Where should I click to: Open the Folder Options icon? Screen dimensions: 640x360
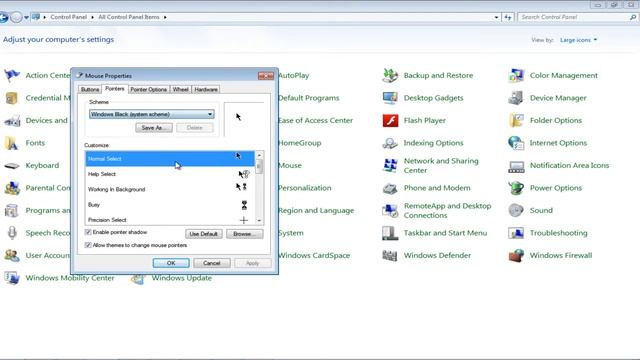[x=516, y=120]
